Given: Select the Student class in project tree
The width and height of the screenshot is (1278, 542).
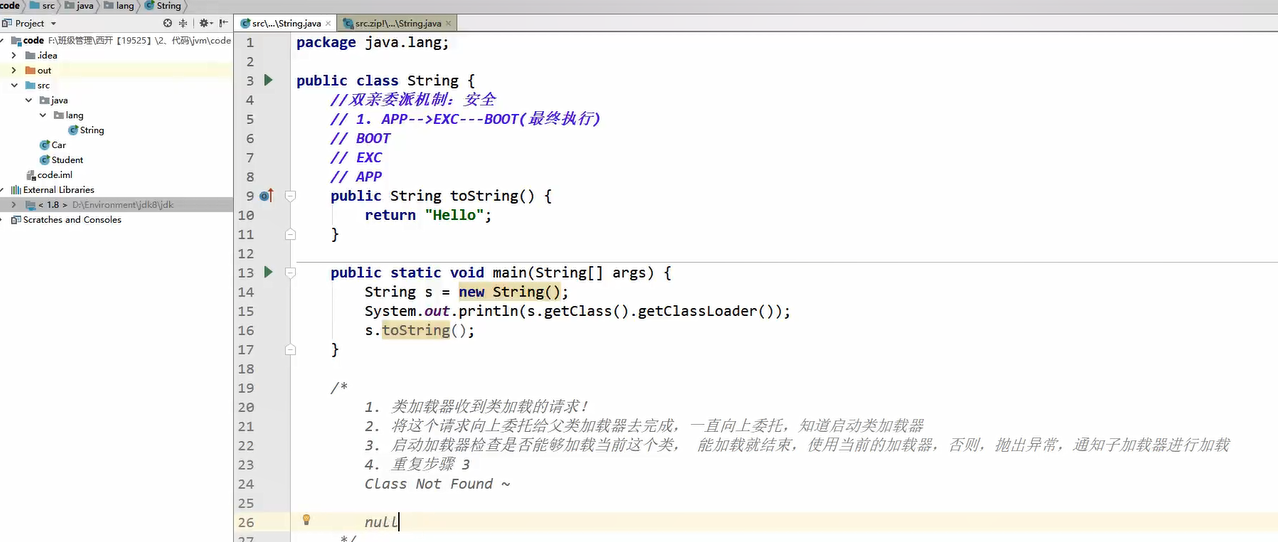Looking at the screenshot, I should coord(67,160).
